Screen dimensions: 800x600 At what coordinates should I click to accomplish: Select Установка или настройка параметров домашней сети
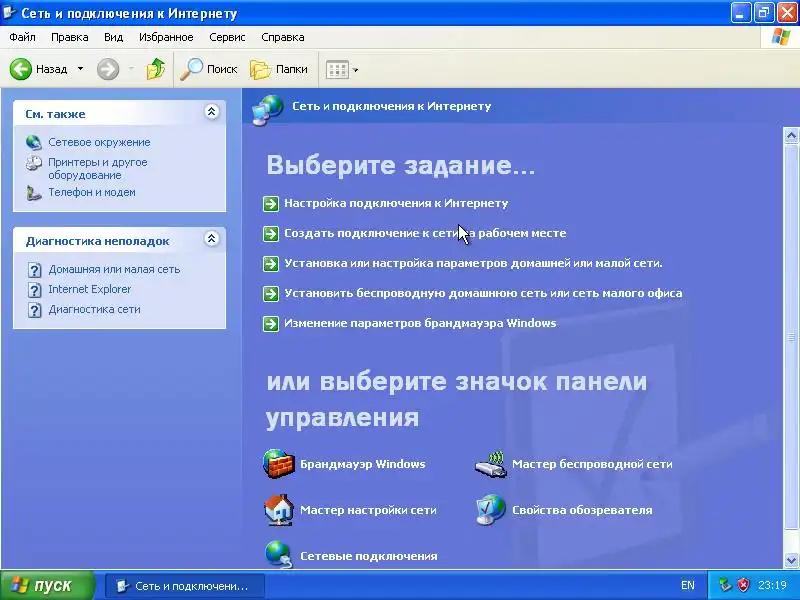pyautogui.click(x=473, y=263)
